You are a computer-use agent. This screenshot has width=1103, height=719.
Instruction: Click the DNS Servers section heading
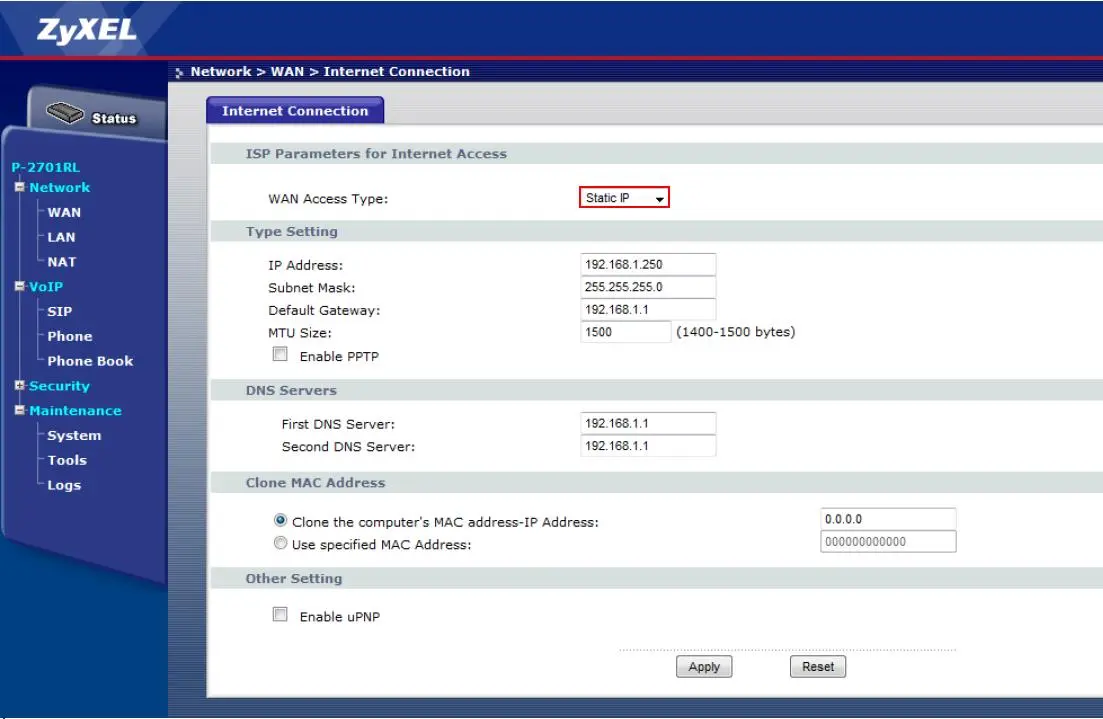pos(291,390)
